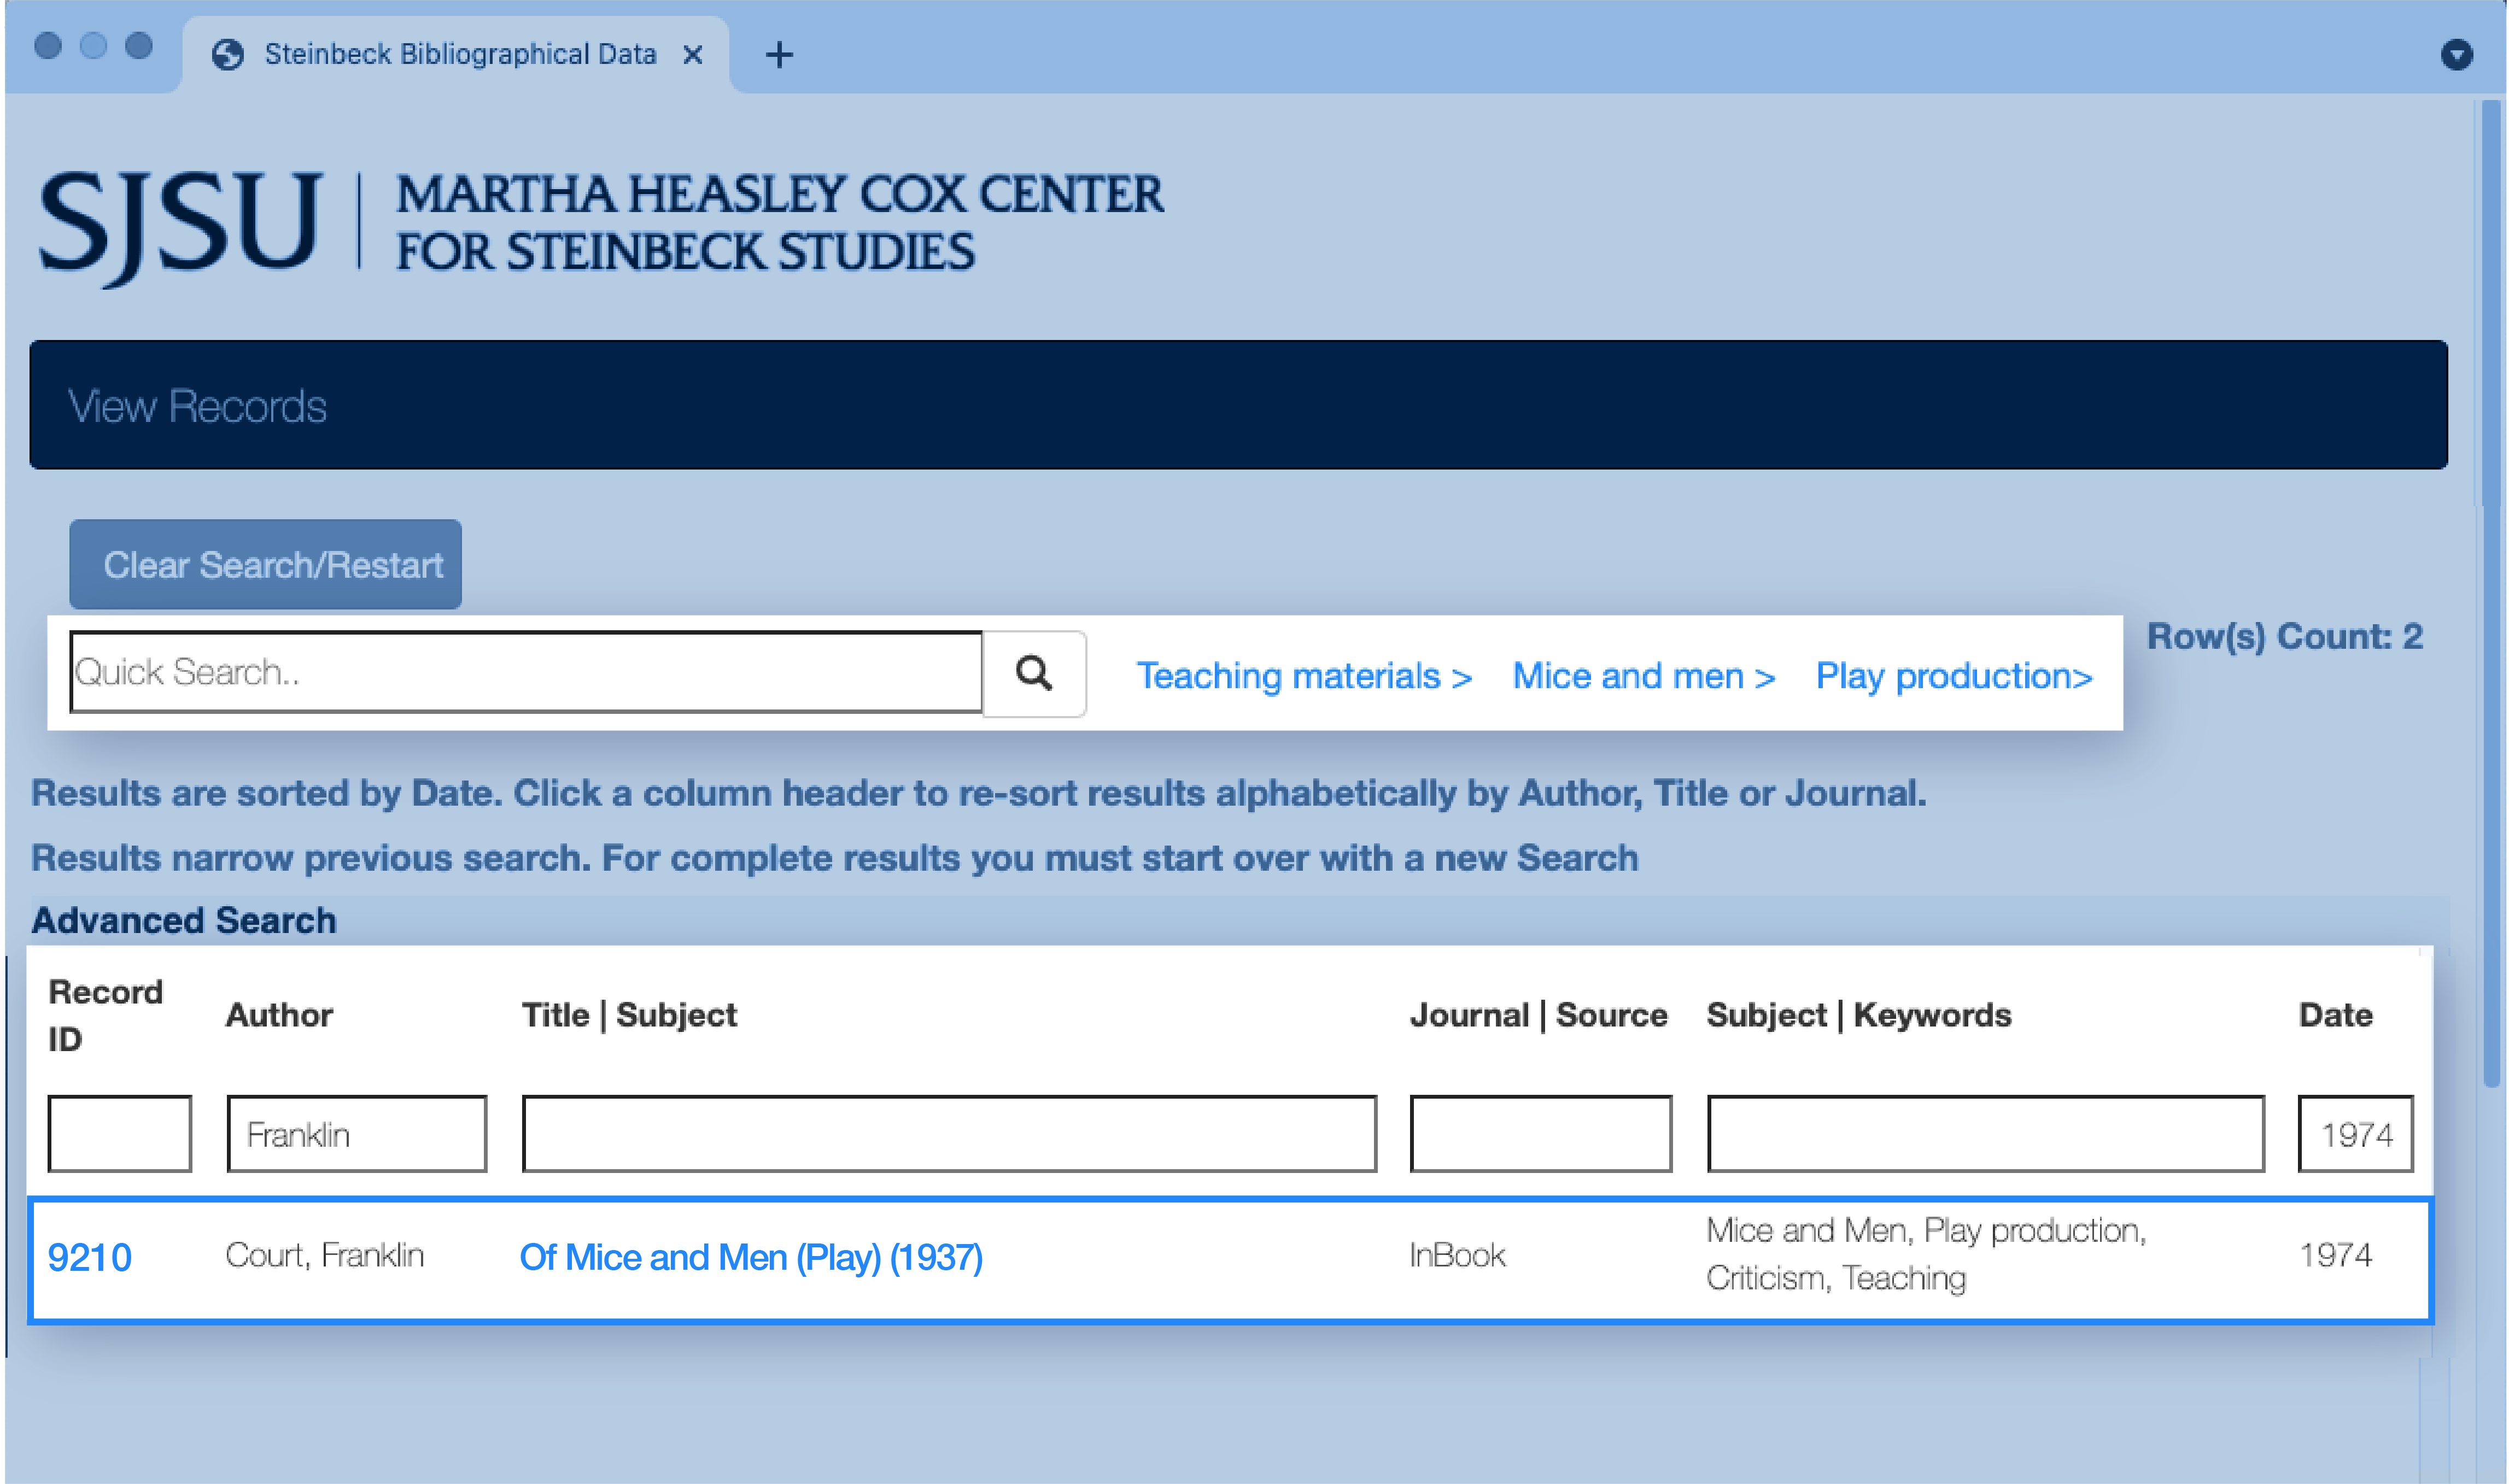Click the magnifying glass search icon
The image size is (2509, 1484).
point(1035,674)
